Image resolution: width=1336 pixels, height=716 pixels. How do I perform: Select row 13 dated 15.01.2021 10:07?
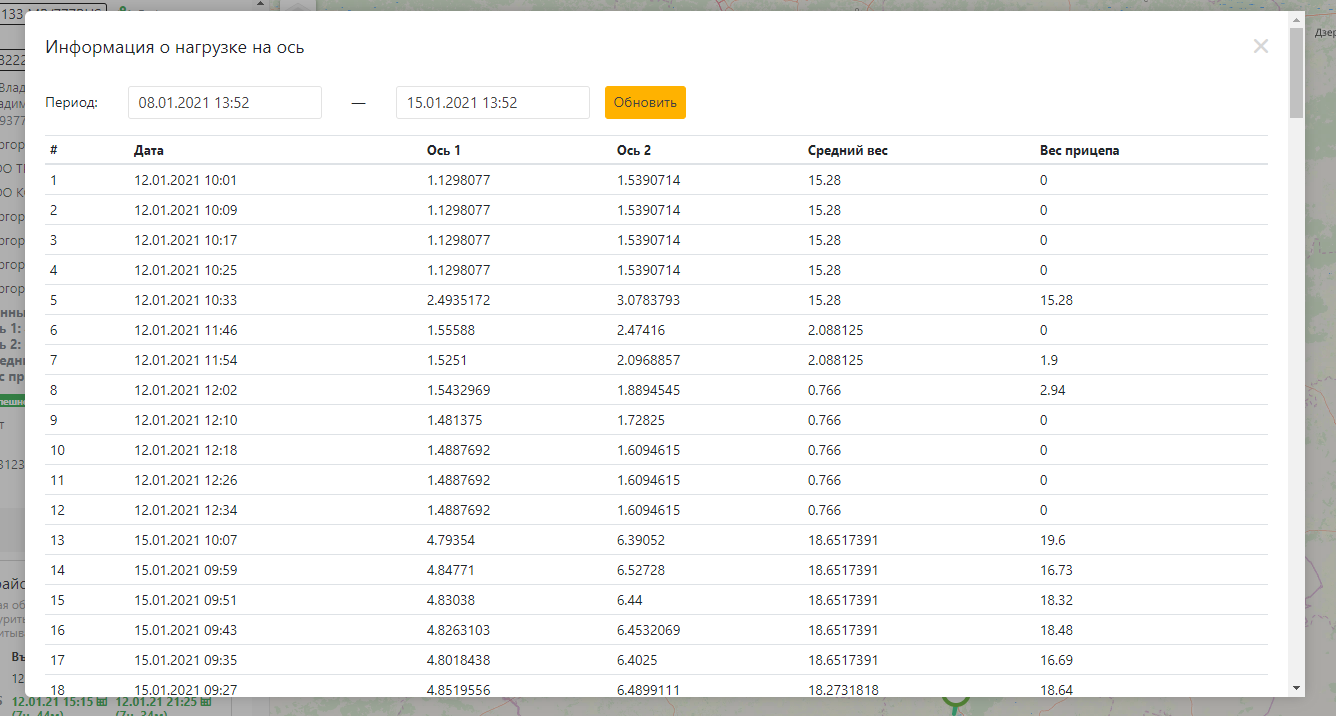(x=657, y=540)
